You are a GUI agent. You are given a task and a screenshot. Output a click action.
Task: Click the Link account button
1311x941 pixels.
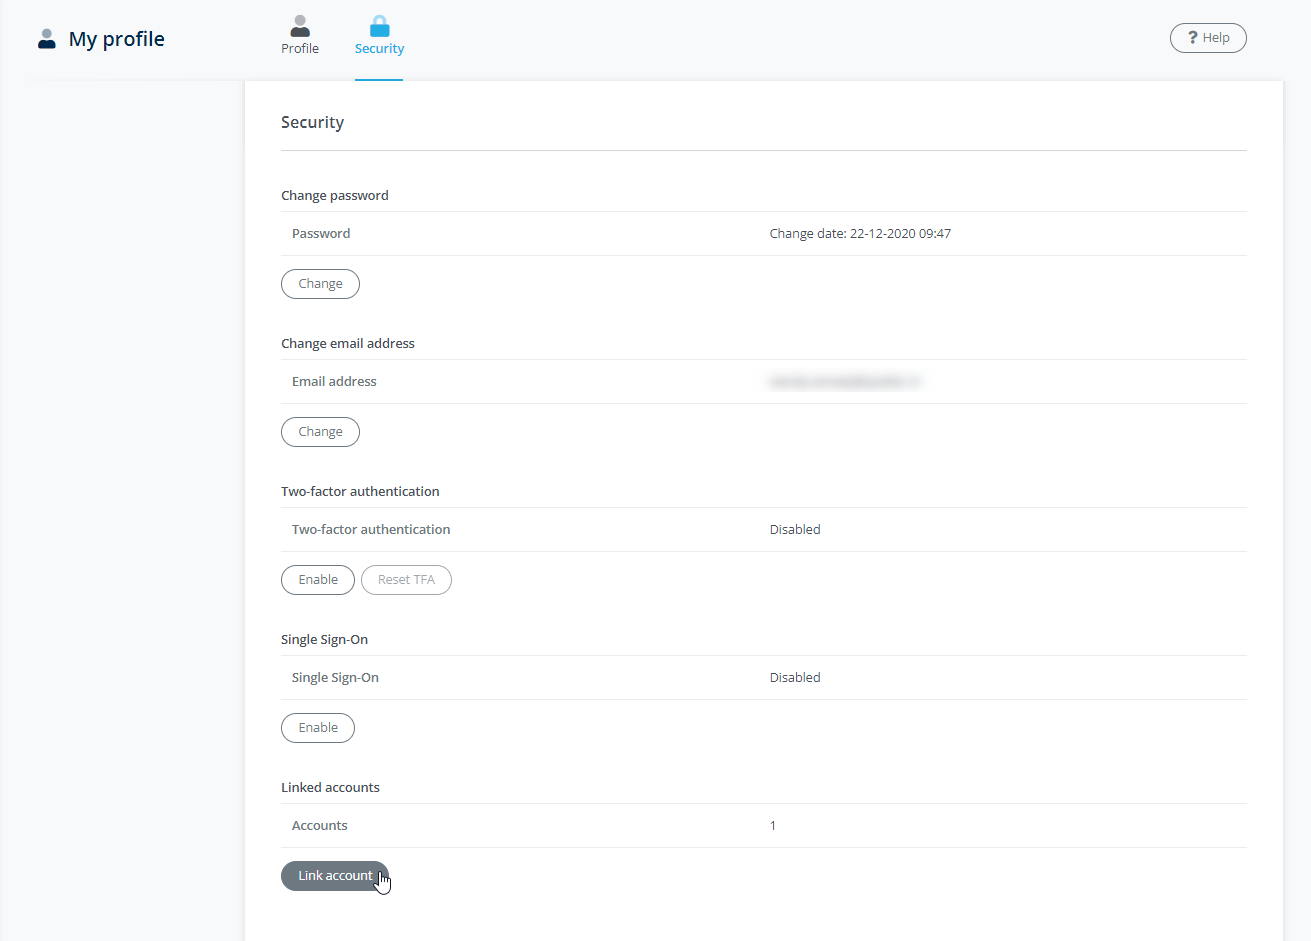coord(334,876)
